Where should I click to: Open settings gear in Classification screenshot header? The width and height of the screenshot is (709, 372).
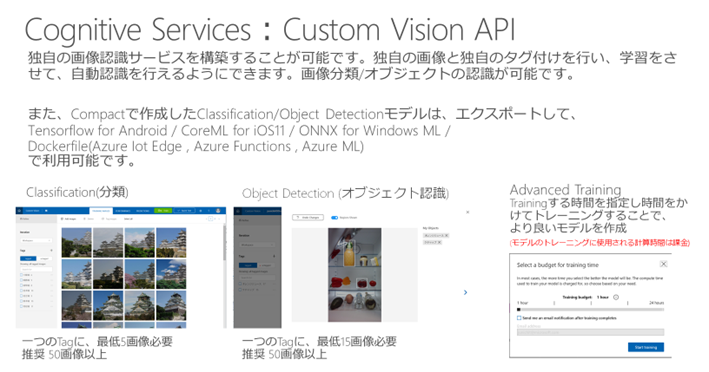pyautogui.click(x=201, y=211)
